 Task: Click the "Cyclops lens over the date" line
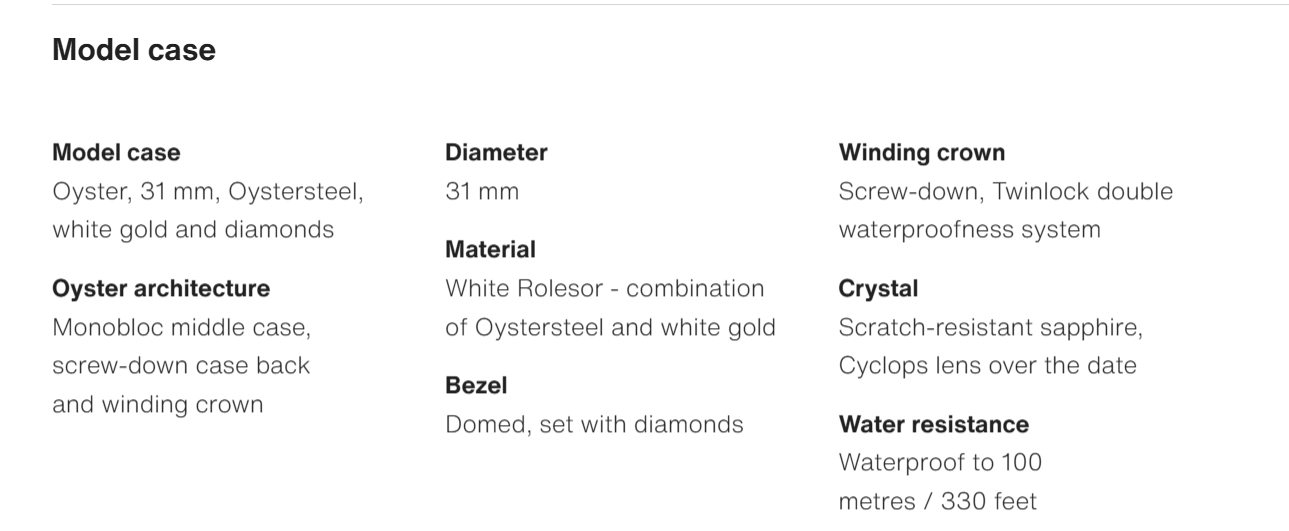pyautogui.click(x=987, y=365)
